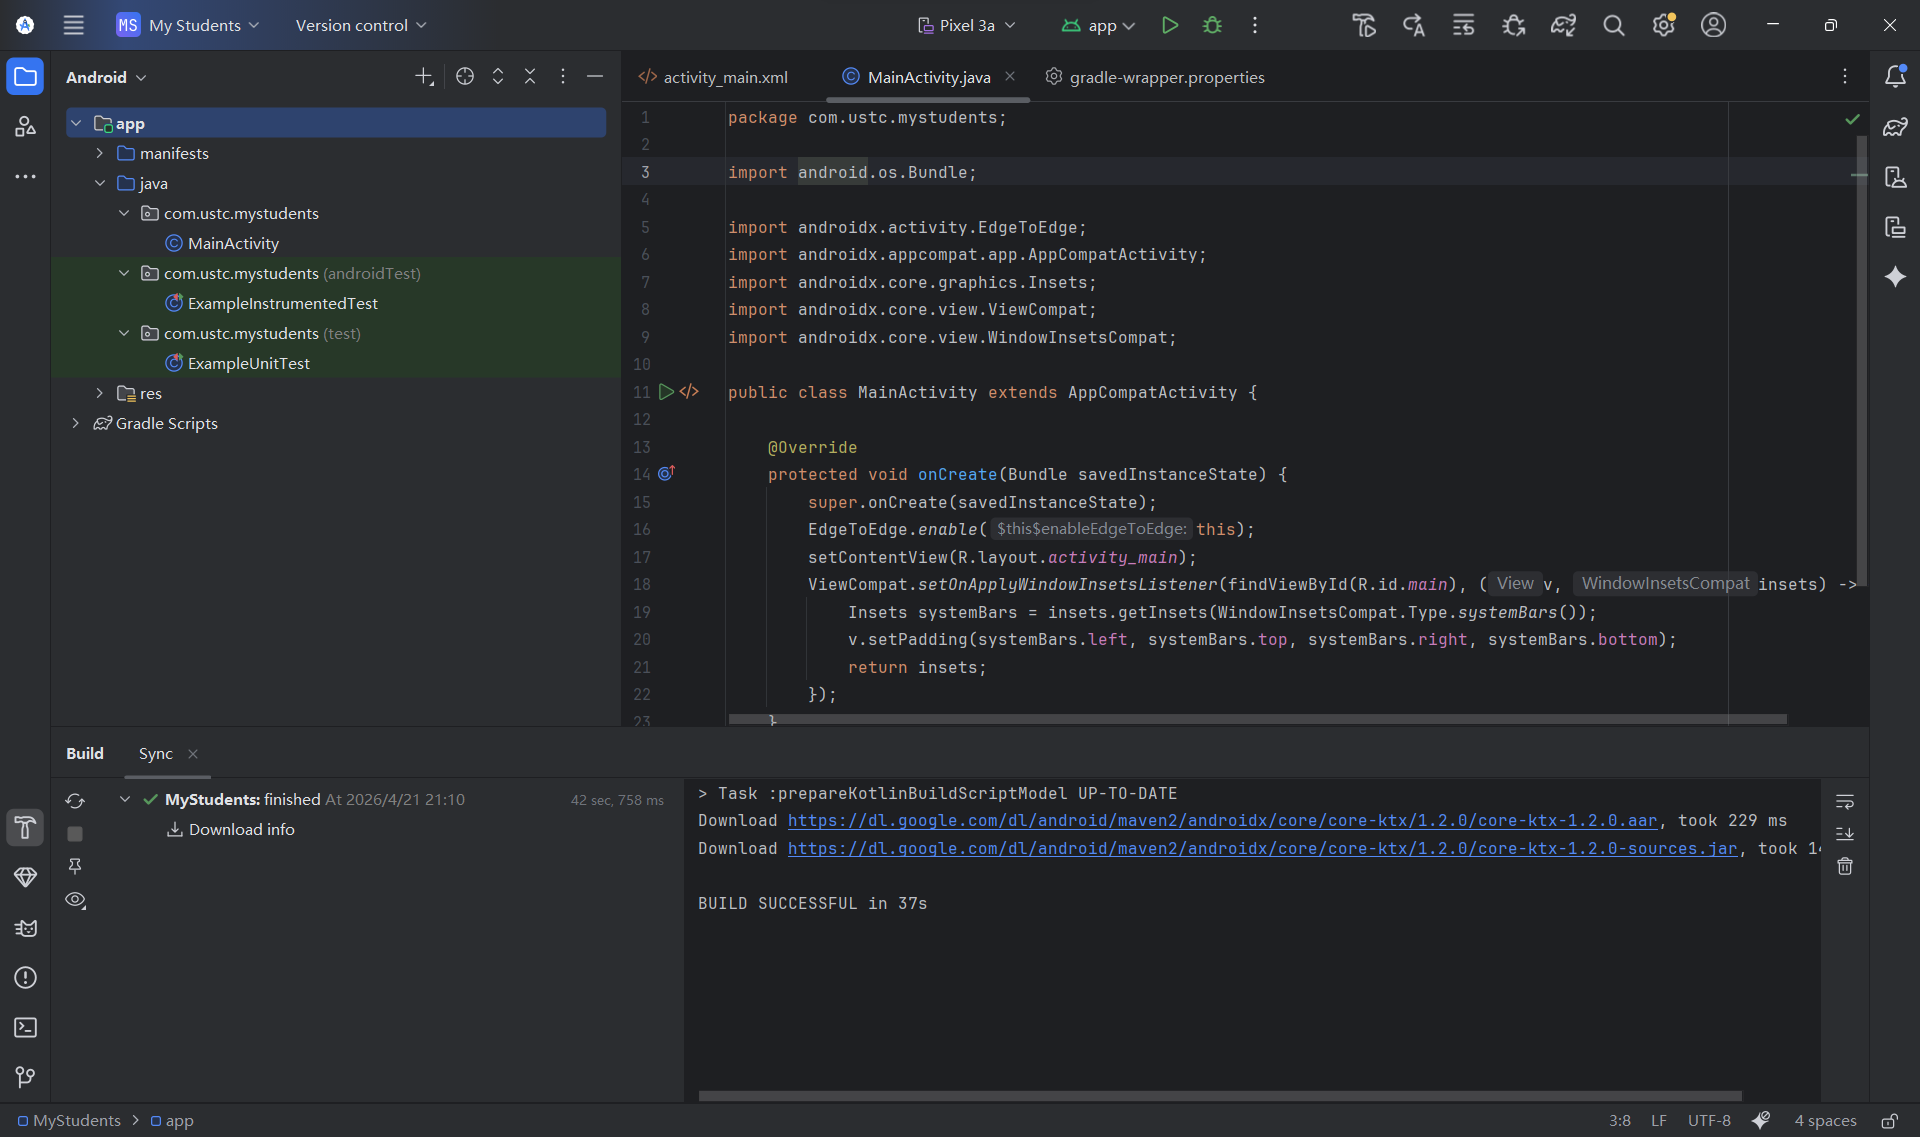This screenshot has height=1137, width=1920.
Task: Open the Version control menu
Action: click(360, 25)
